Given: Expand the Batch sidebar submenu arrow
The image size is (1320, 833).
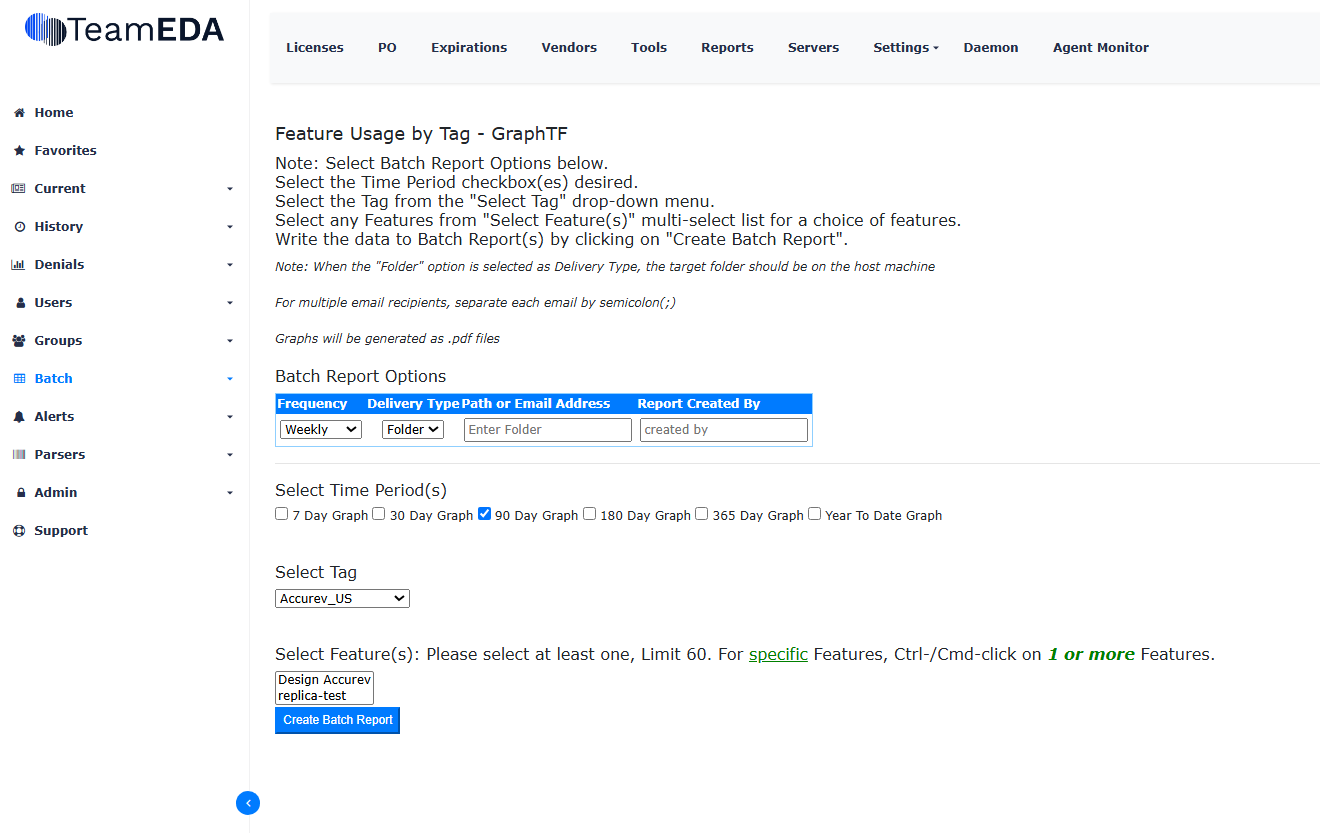Looking at the screenshot, I should (x=230, y=379).
